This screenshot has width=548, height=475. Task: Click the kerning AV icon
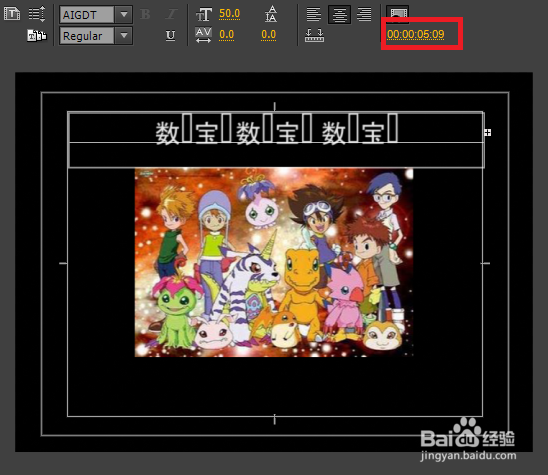pos(203,35)
